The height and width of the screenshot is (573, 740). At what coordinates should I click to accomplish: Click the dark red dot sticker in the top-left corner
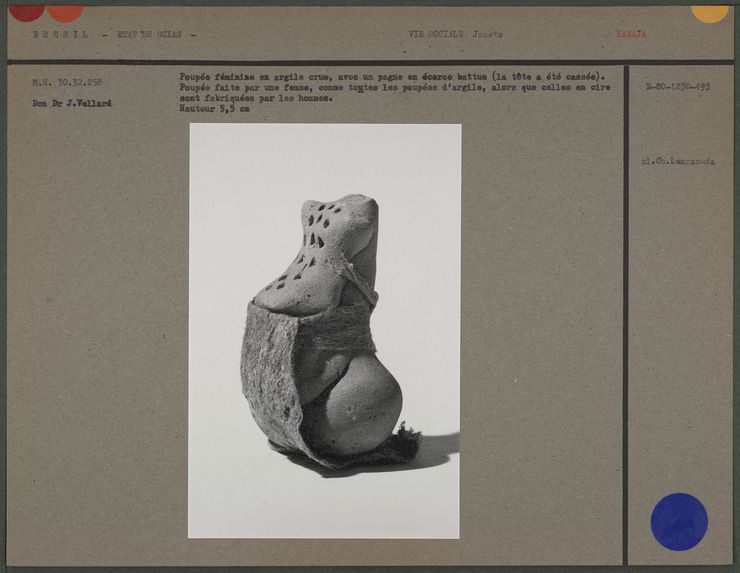click(x=26, y=11)
